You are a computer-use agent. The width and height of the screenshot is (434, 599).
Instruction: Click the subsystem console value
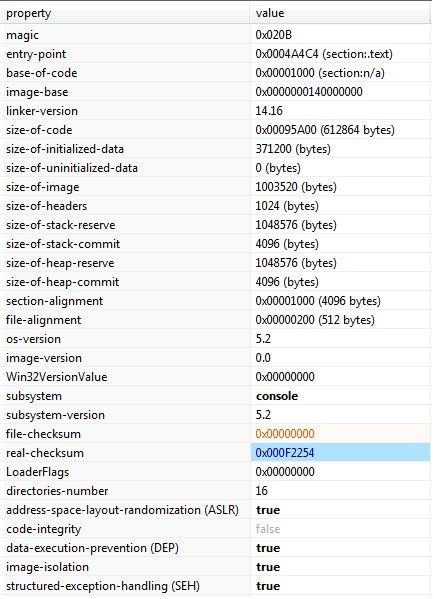click(x=277, y=396)
